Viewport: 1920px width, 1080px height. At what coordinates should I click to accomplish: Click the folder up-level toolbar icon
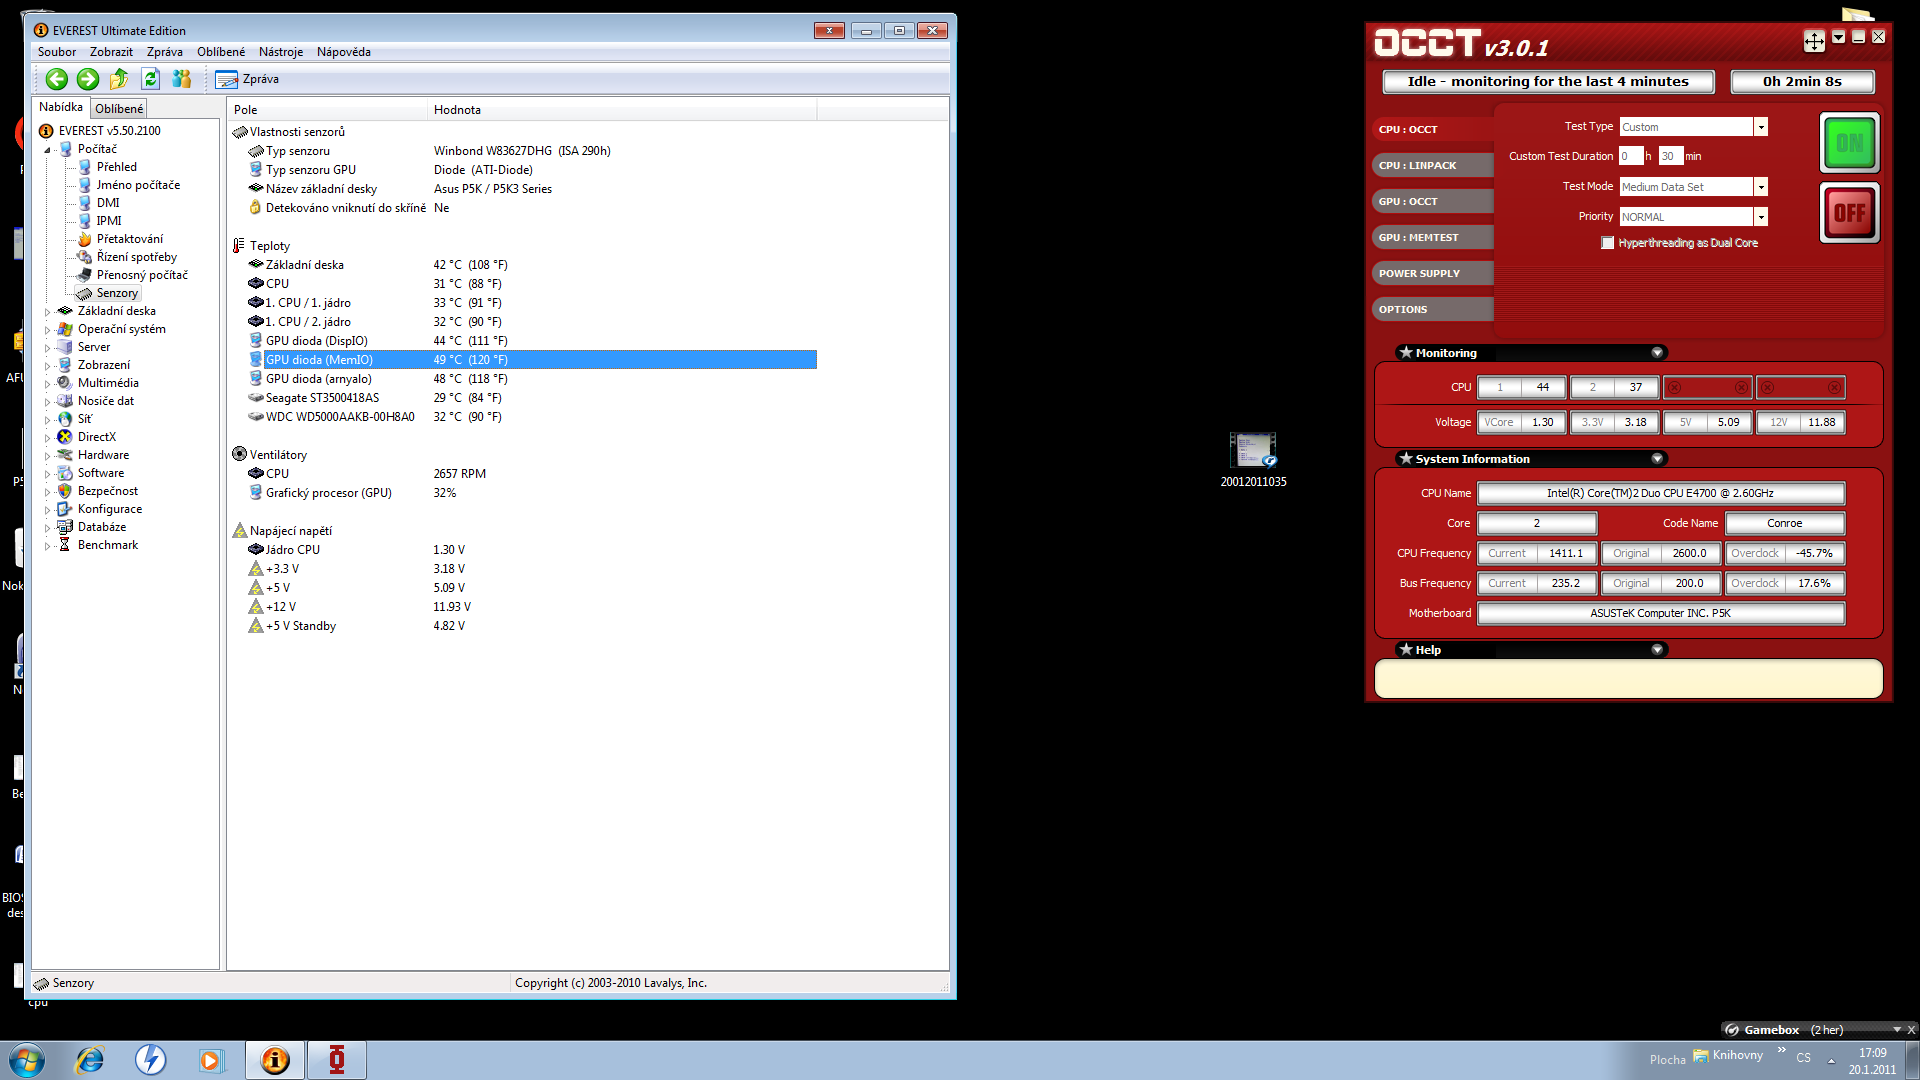(119, 79)
